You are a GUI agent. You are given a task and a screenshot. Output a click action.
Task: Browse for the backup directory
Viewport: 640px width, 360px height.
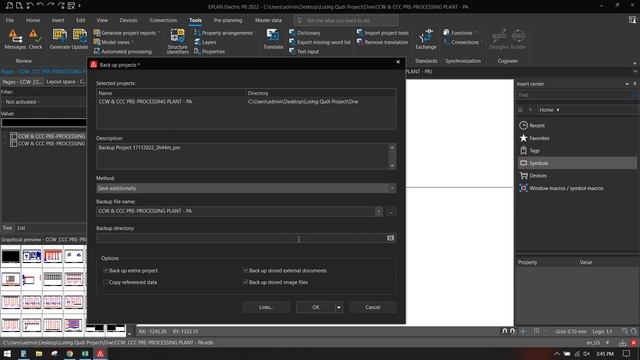click(391, 238)
